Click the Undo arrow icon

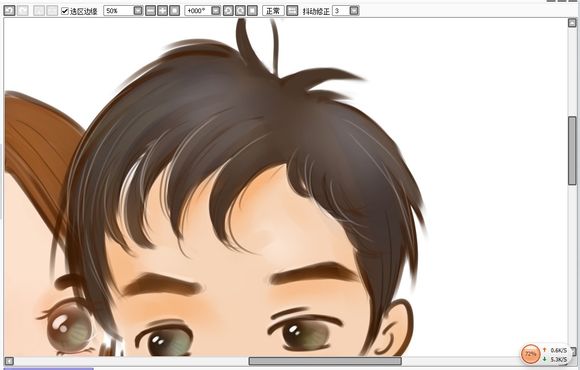tap(9, 10)
